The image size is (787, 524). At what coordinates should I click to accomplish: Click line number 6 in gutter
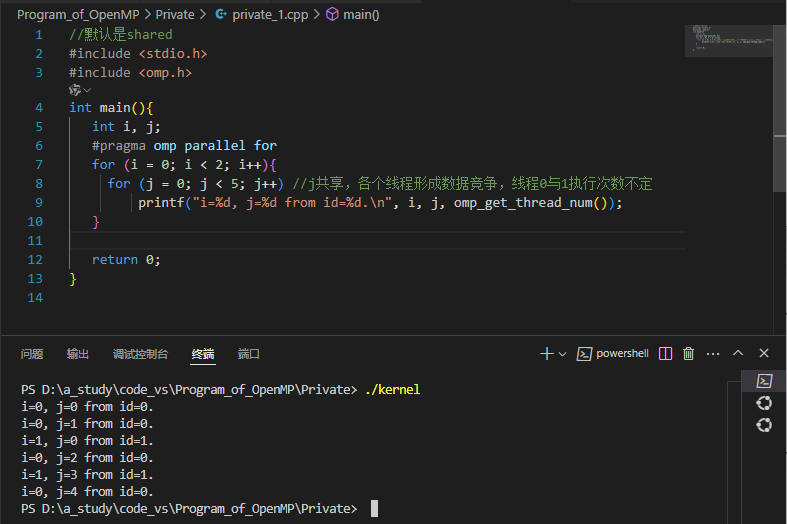pos(39,146)
